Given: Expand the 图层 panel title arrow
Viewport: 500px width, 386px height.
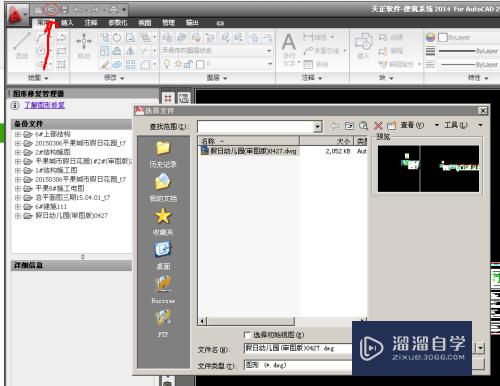Looking at the screenshot, I should (225, 78).
